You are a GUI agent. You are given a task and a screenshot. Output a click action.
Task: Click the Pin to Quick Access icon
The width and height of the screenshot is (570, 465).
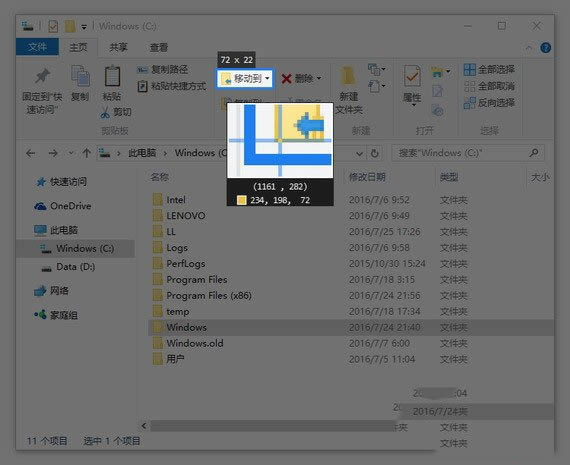(x=42, y=76)
